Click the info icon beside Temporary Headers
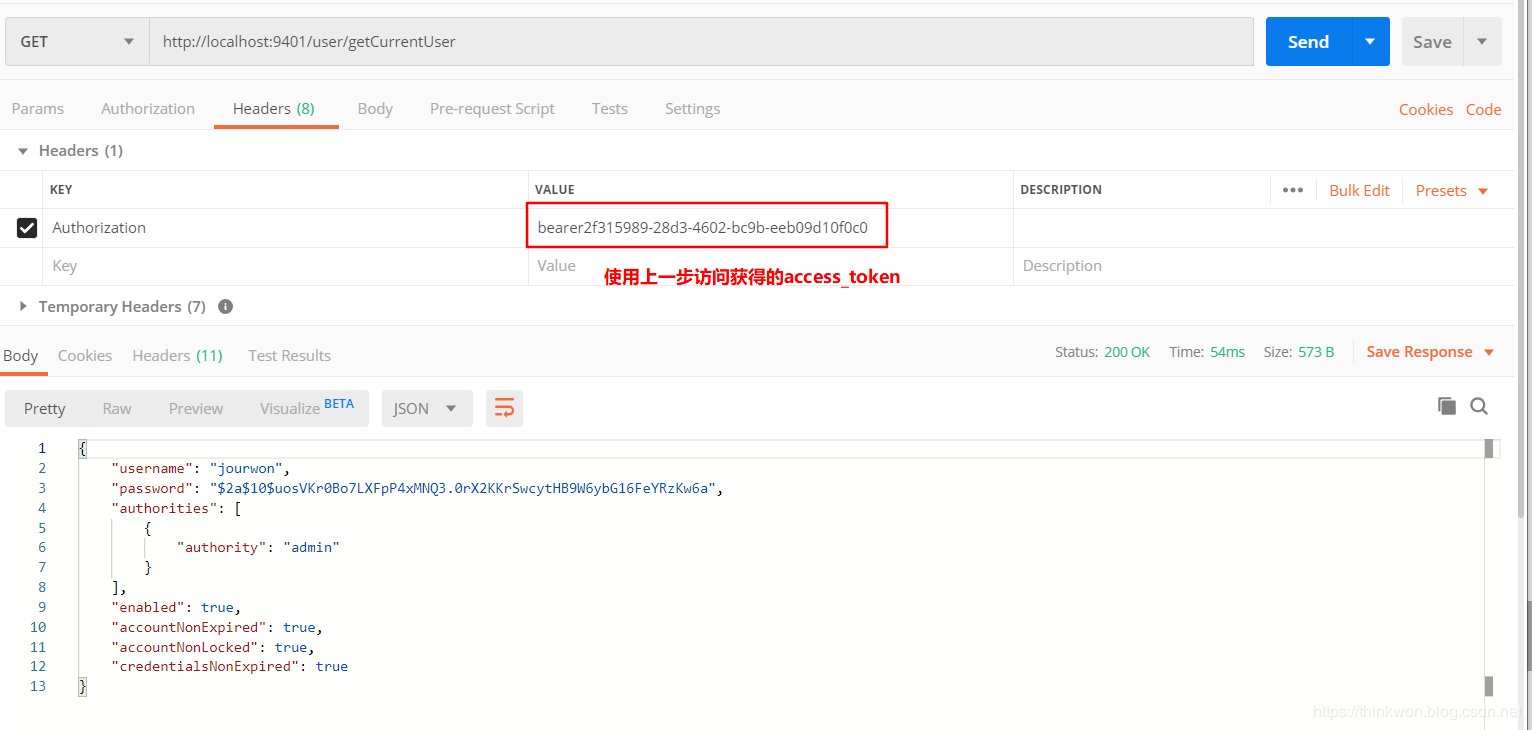1532x730 pixels. click(x=225, y=306)
